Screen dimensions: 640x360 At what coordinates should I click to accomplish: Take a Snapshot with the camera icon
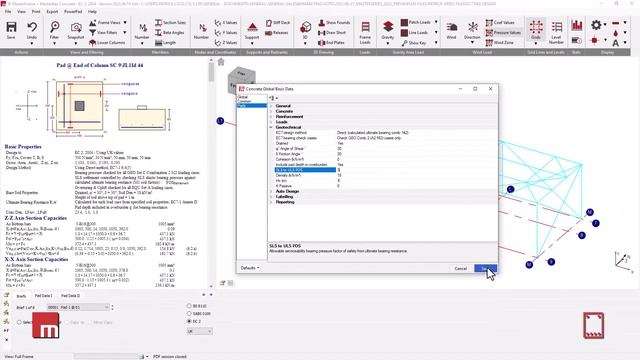[x=76, y=27]
